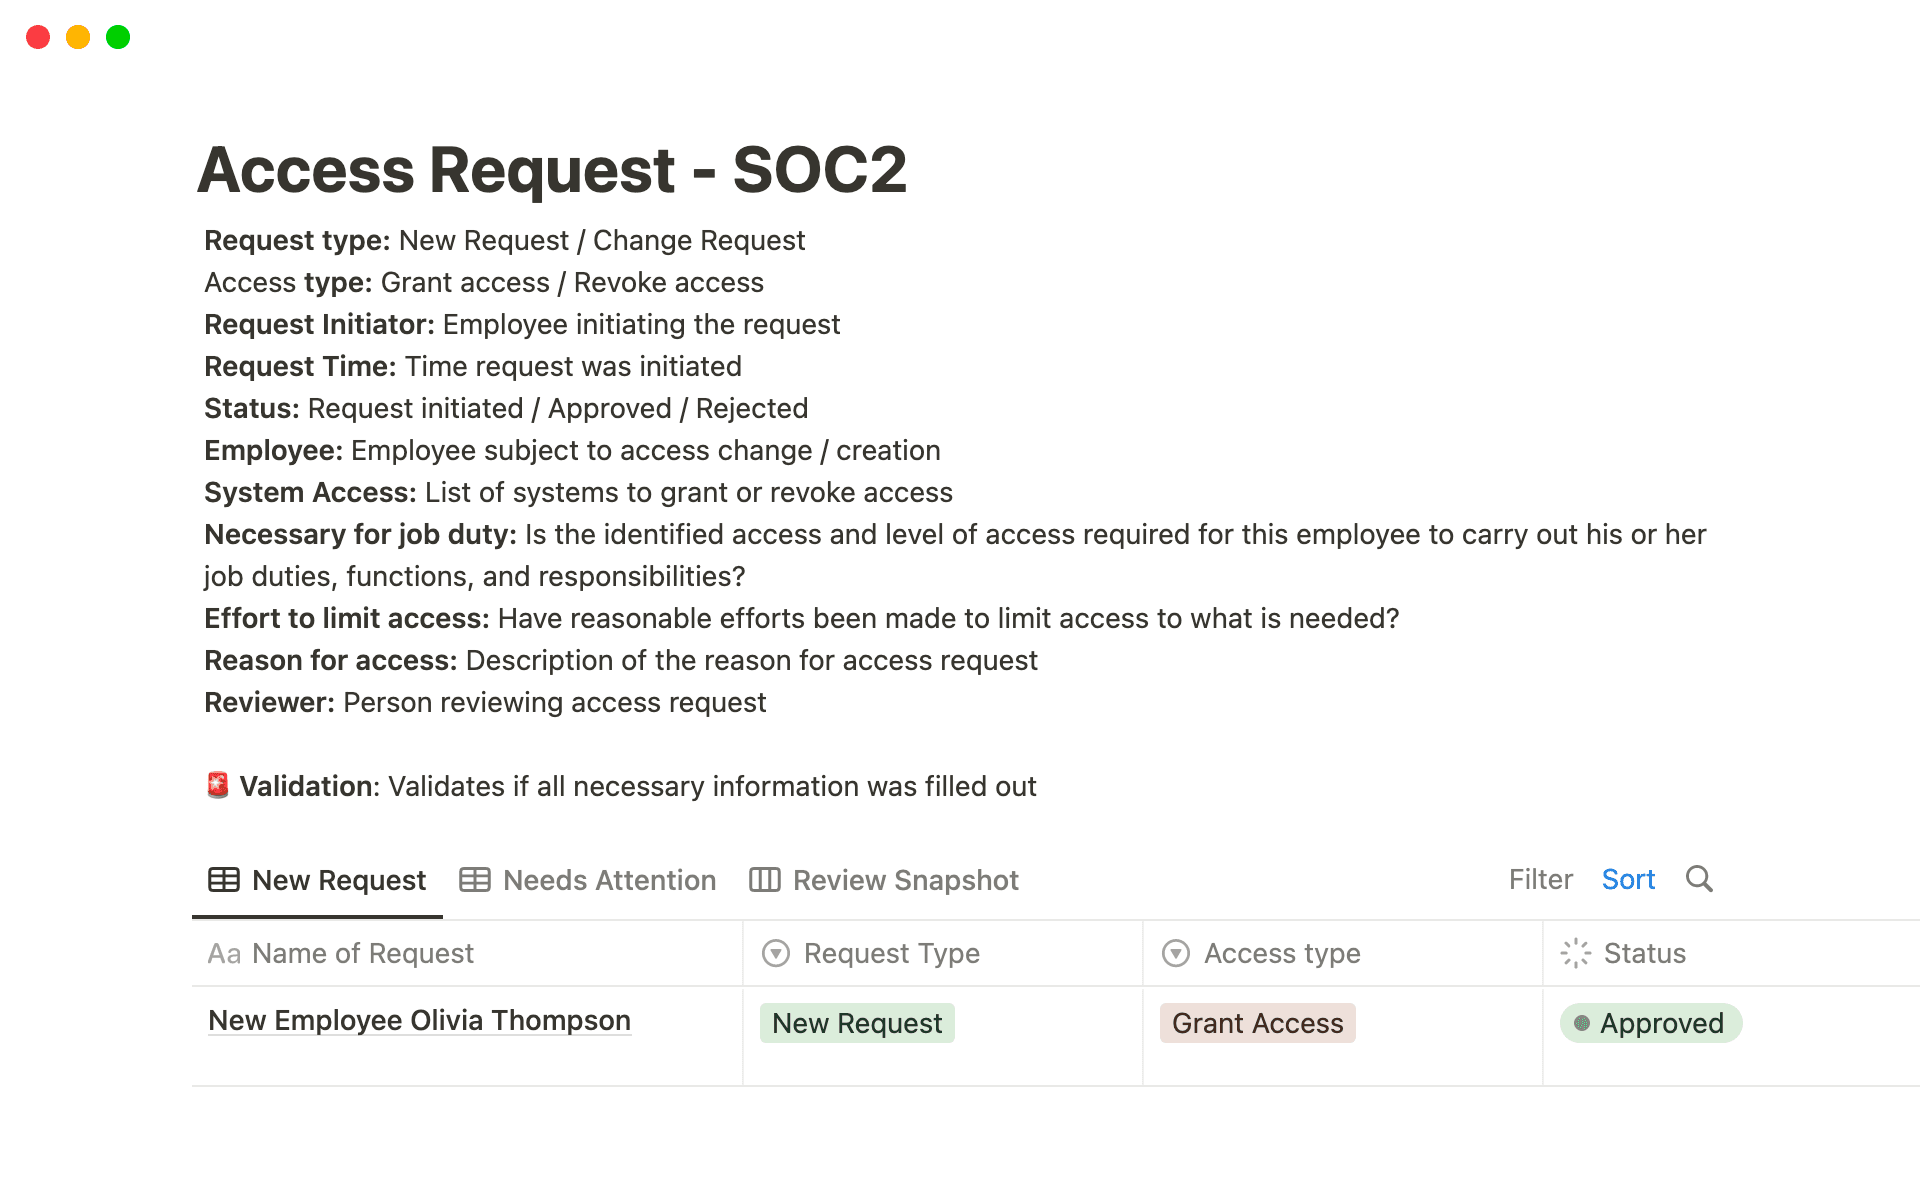Switch to the Review Snapshot tab
This screenshot has height=1200, width=1920.
click(x=905, y=879)
